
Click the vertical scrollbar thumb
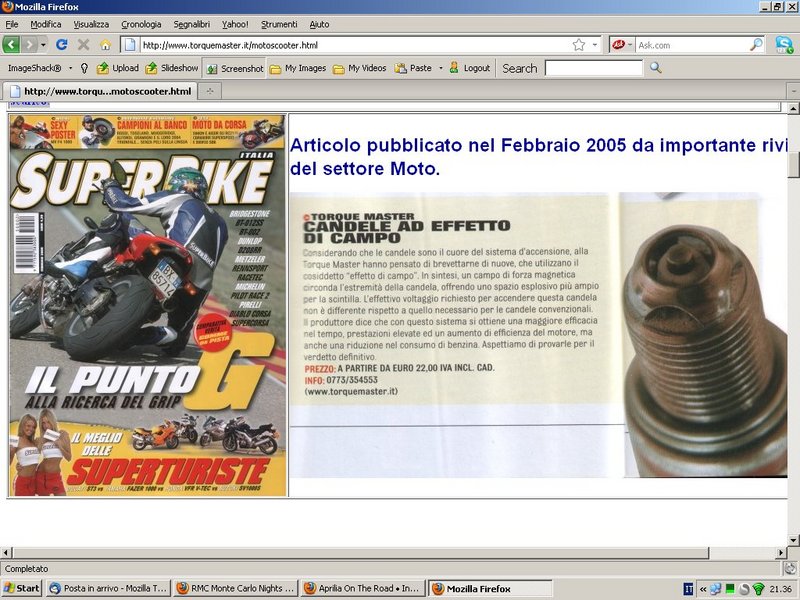point(793,165)
